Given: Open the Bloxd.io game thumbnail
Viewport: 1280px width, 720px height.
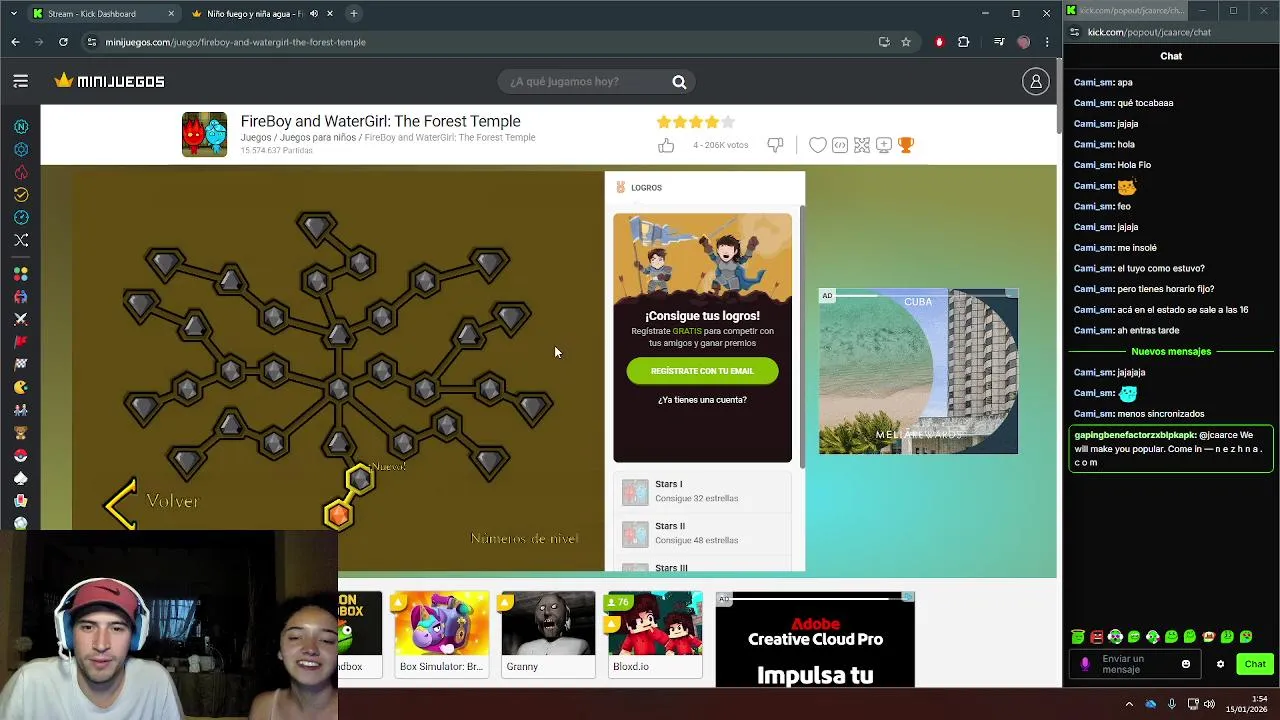Looking at the screenshot, I should [x=655, y=634].
